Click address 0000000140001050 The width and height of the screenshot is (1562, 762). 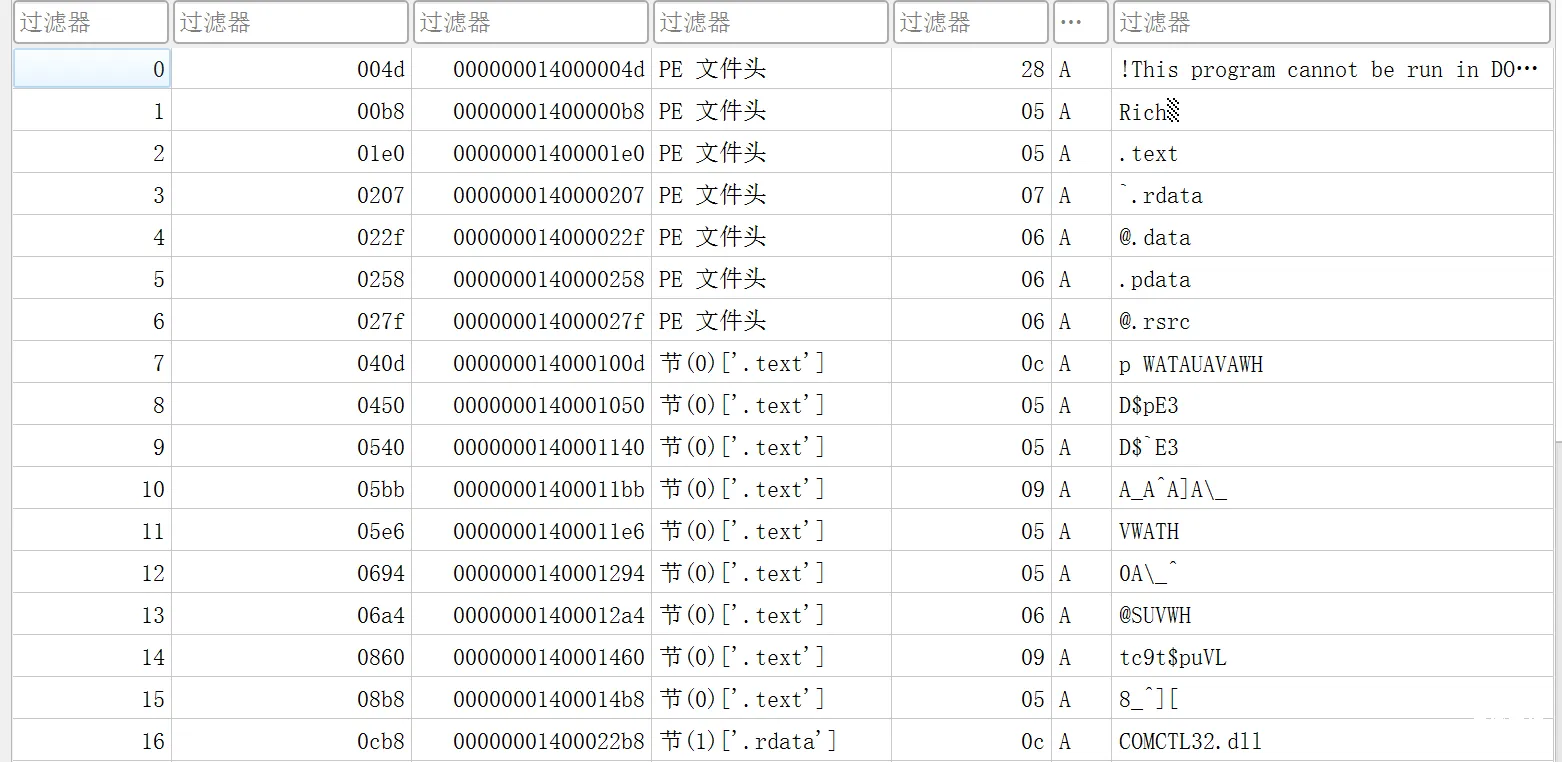pyautogui.click(x=549, y=406)
